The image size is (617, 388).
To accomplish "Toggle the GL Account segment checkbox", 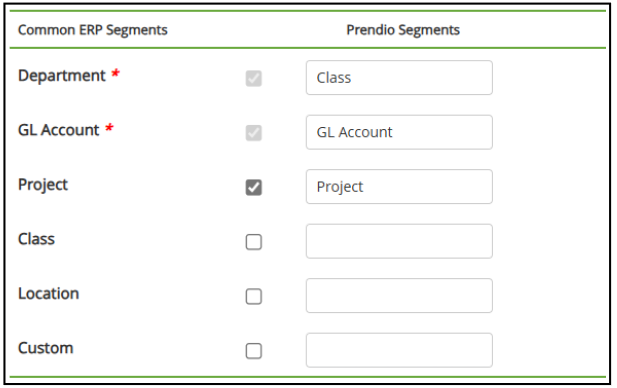I will [x=254, y=133].
